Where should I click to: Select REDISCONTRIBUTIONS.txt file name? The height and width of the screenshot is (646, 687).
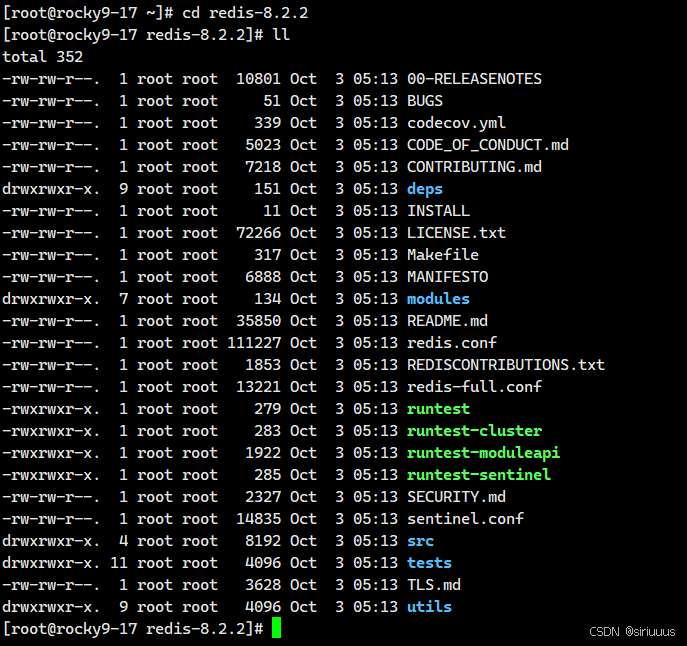[x=506, y=365]
